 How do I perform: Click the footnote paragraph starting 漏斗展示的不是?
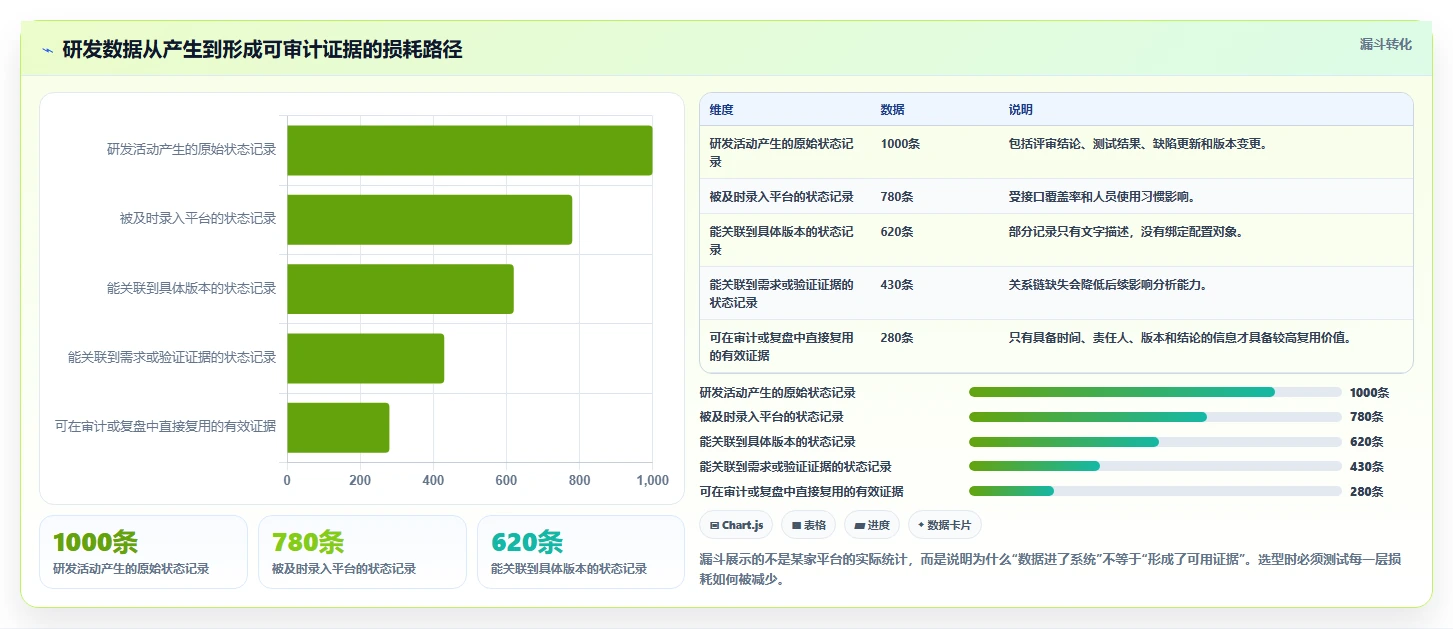pos(1050,569)
